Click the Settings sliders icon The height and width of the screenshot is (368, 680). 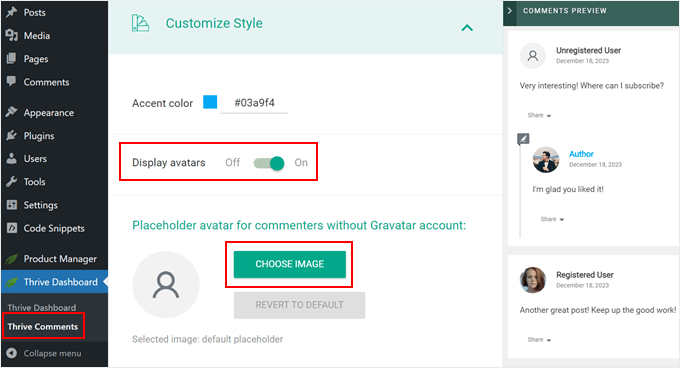tap(12, 205)
